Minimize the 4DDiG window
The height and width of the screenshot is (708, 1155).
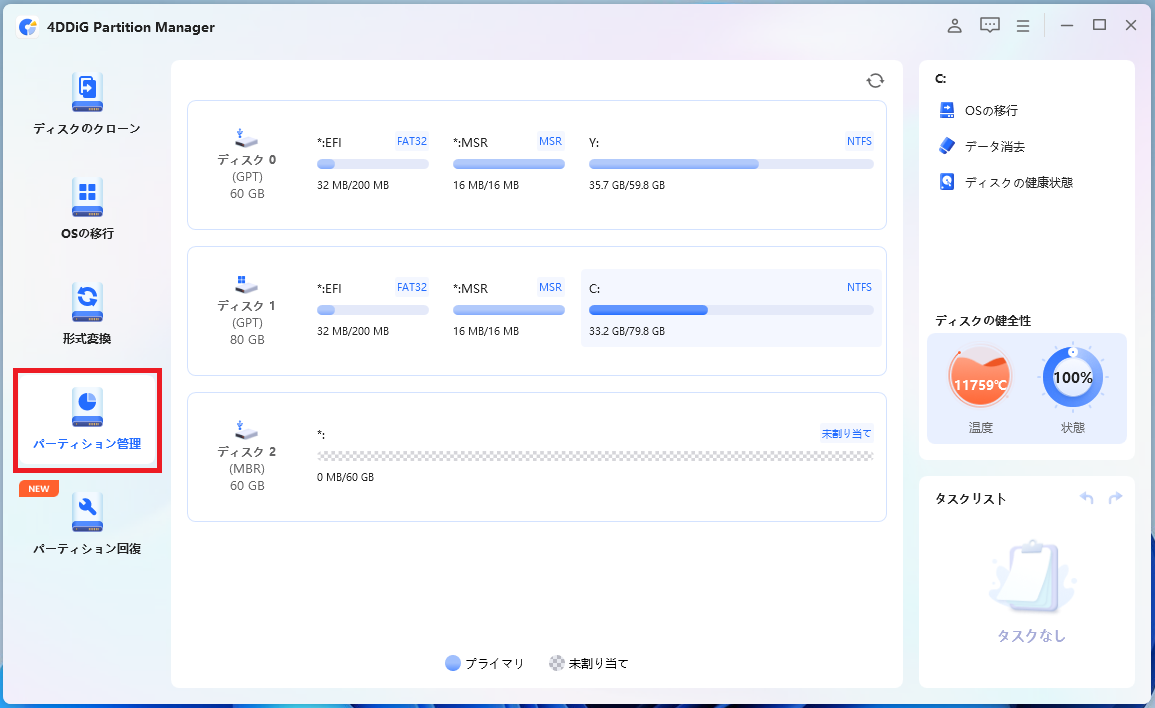coord(1066,26)
